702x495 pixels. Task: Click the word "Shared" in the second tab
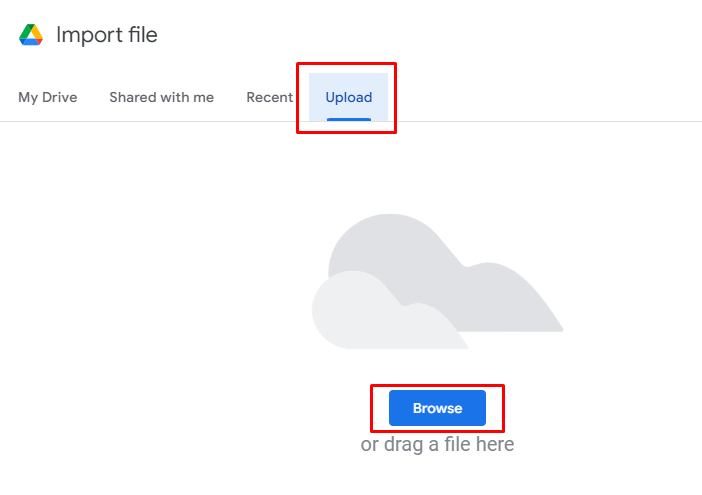(133, 97)
